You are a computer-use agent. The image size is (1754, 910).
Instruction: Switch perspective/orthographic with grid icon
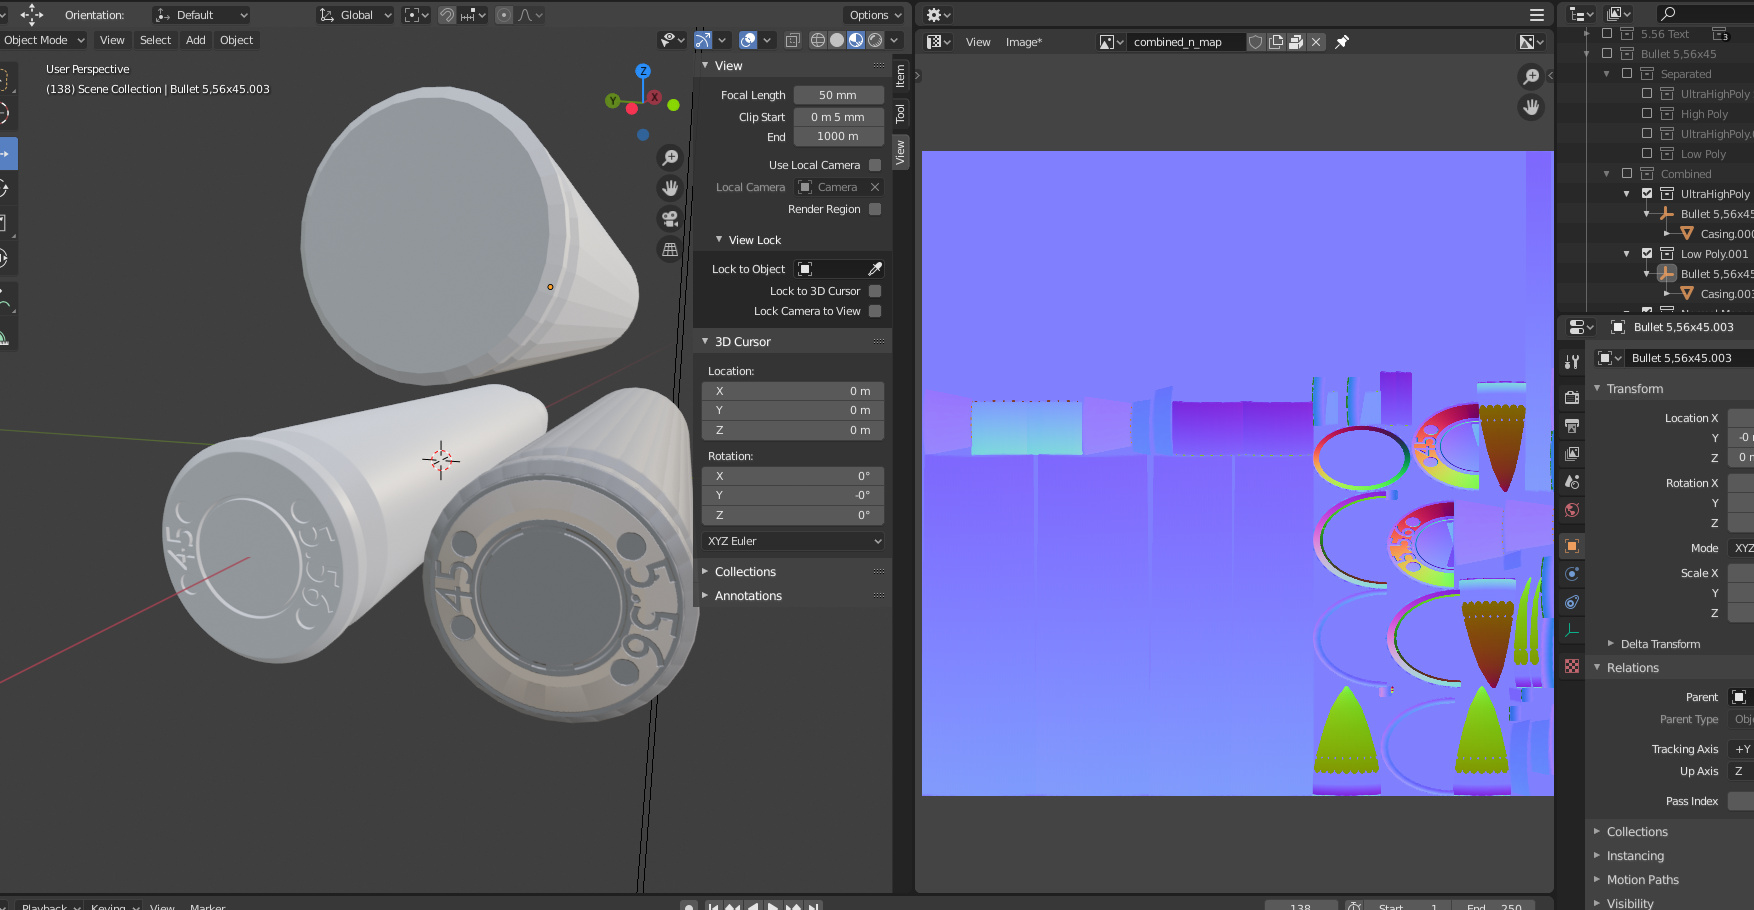click(670, 250)
